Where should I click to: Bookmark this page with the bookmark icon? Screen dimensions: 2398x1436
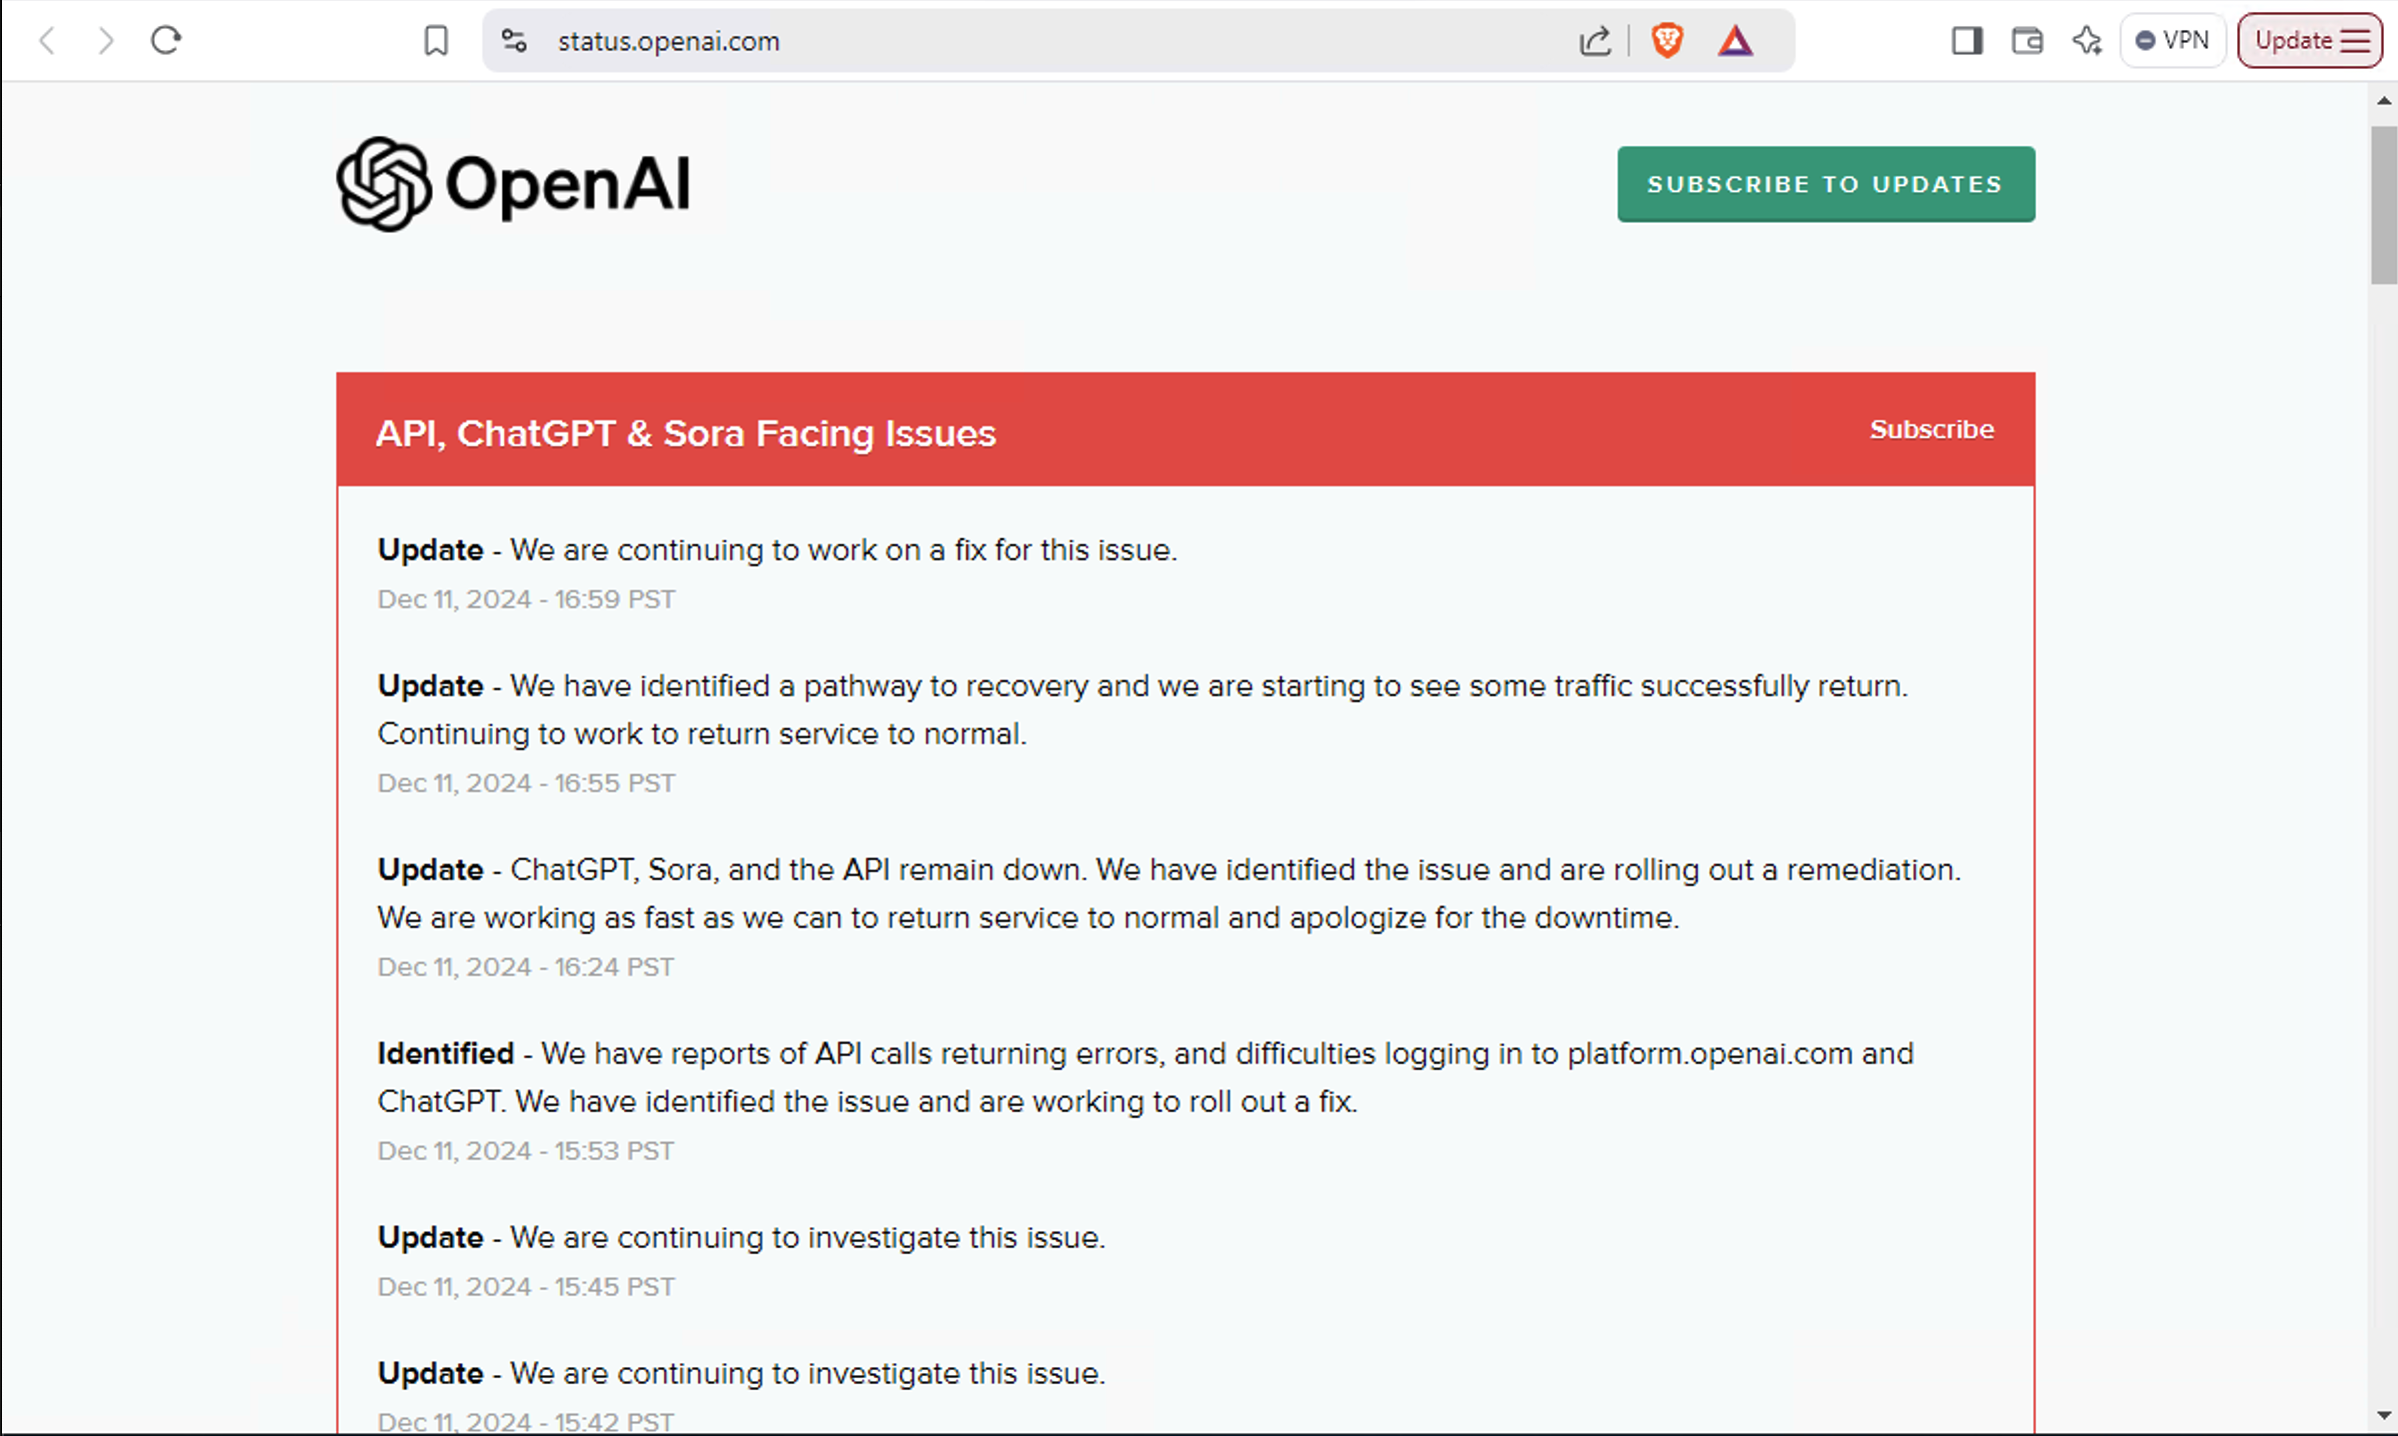436,41
